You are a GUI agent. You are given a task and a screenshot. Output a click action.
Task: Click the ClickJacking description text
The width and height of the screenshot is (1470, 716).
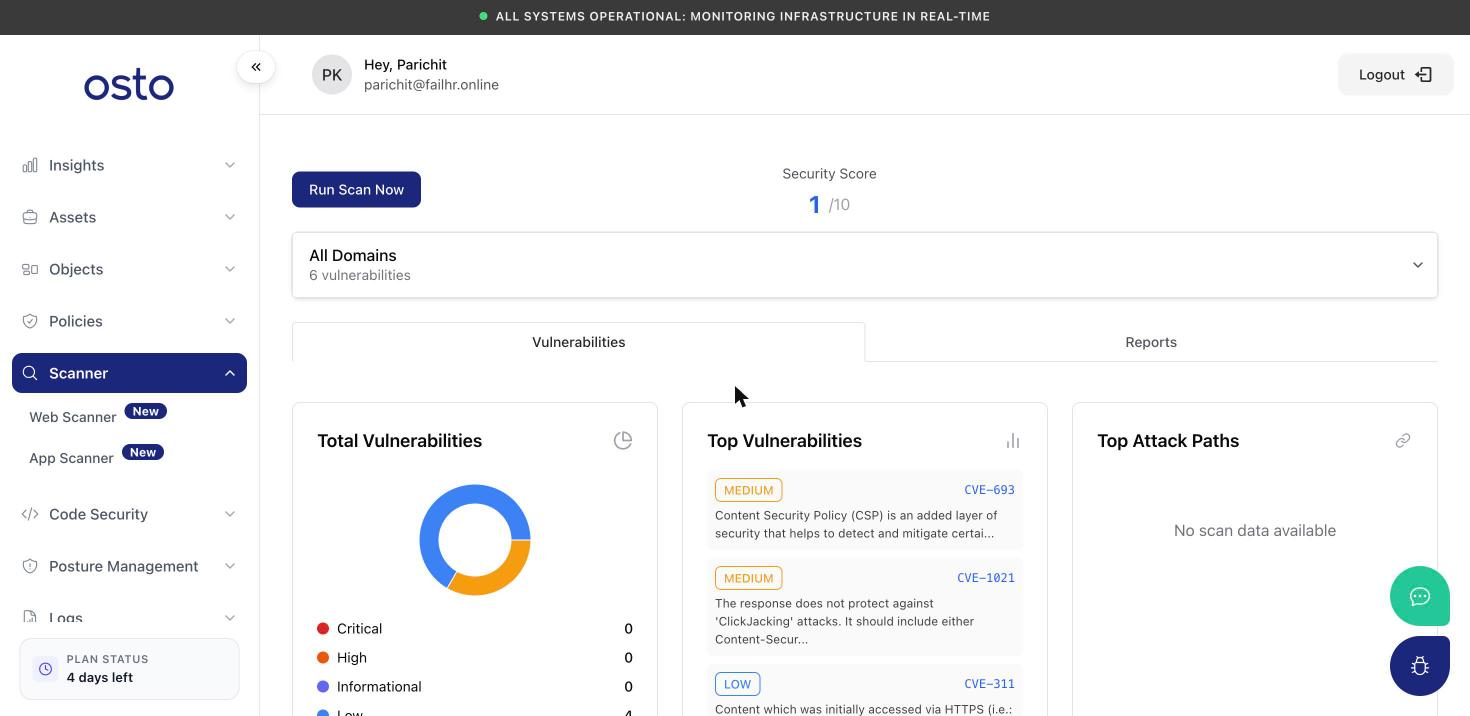(x=844, y=621)
